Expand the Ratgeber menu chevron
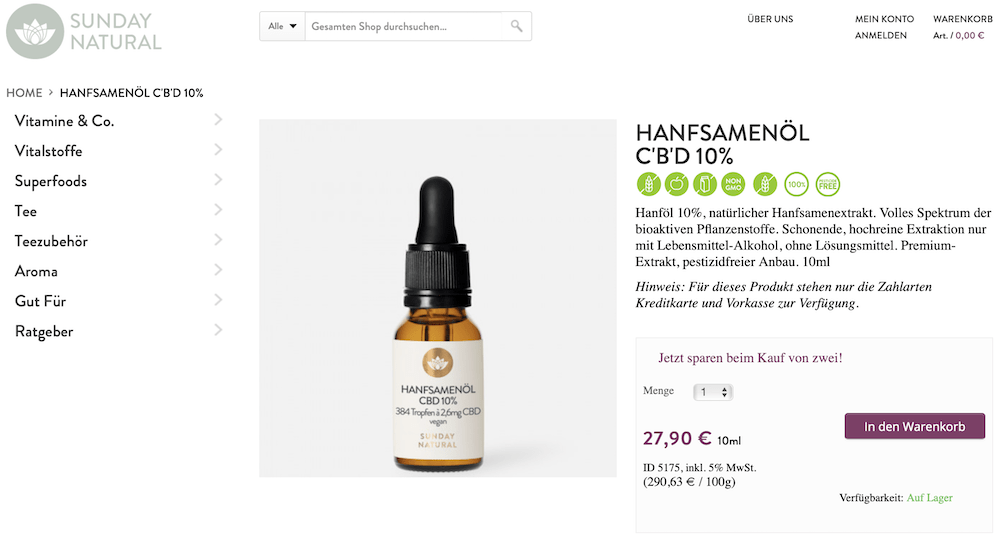Screen dimensions: 1000x540 tap(218, 330)
